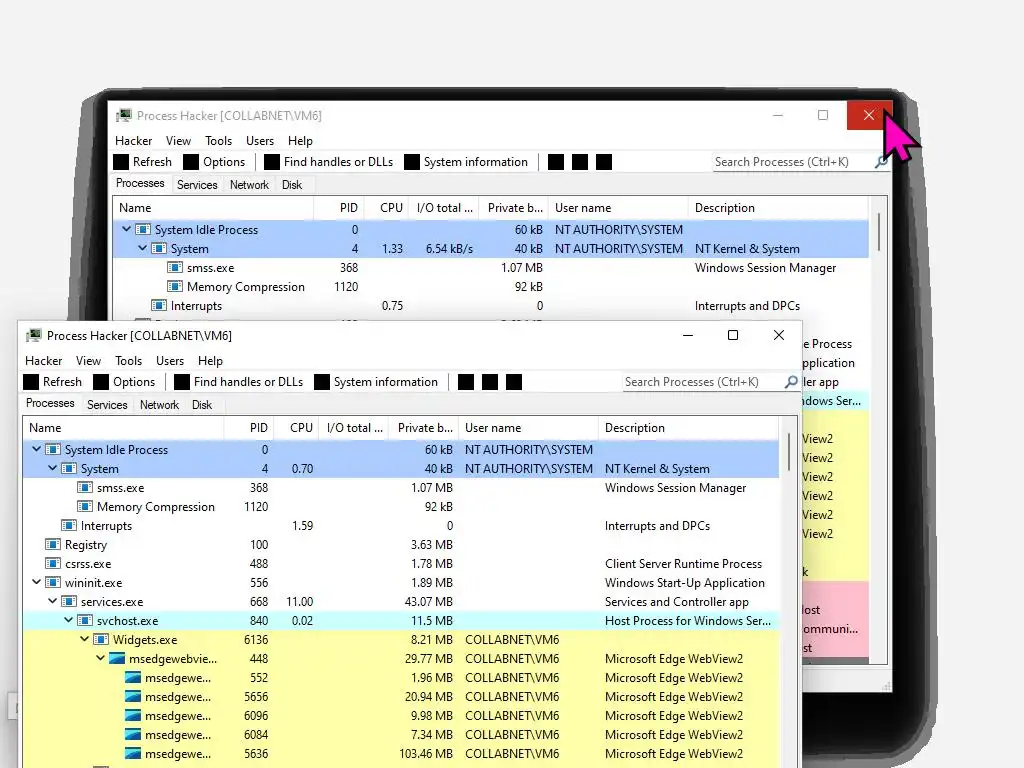This screenshot has width=1024, height=768.
Task: Collapse the System node in front window
Action: (52, 468)
